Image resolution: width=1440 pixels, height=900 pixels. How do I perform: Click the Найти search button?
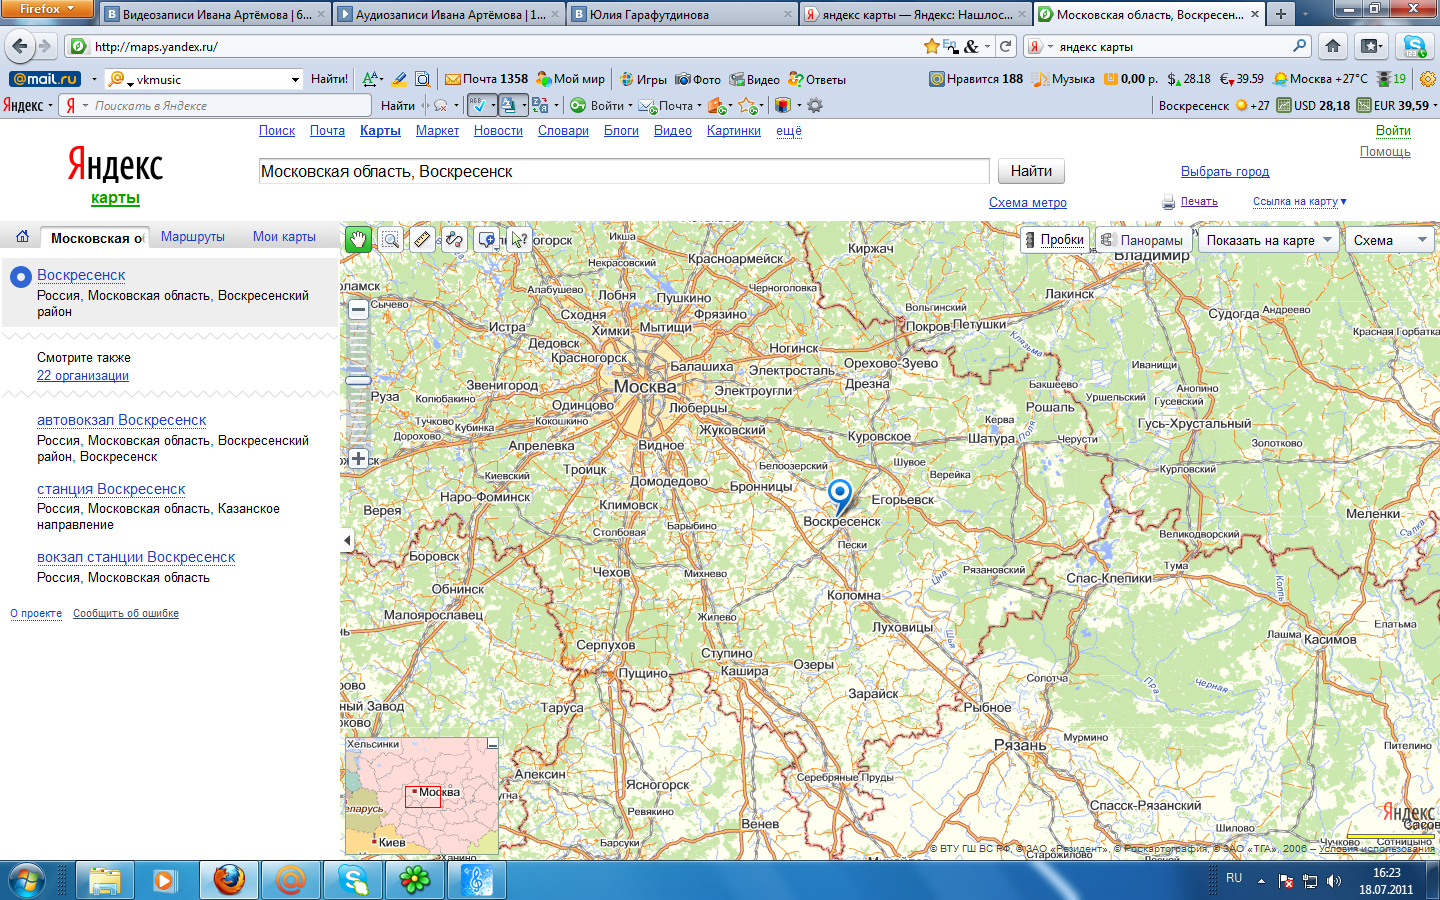(1031, 171)
